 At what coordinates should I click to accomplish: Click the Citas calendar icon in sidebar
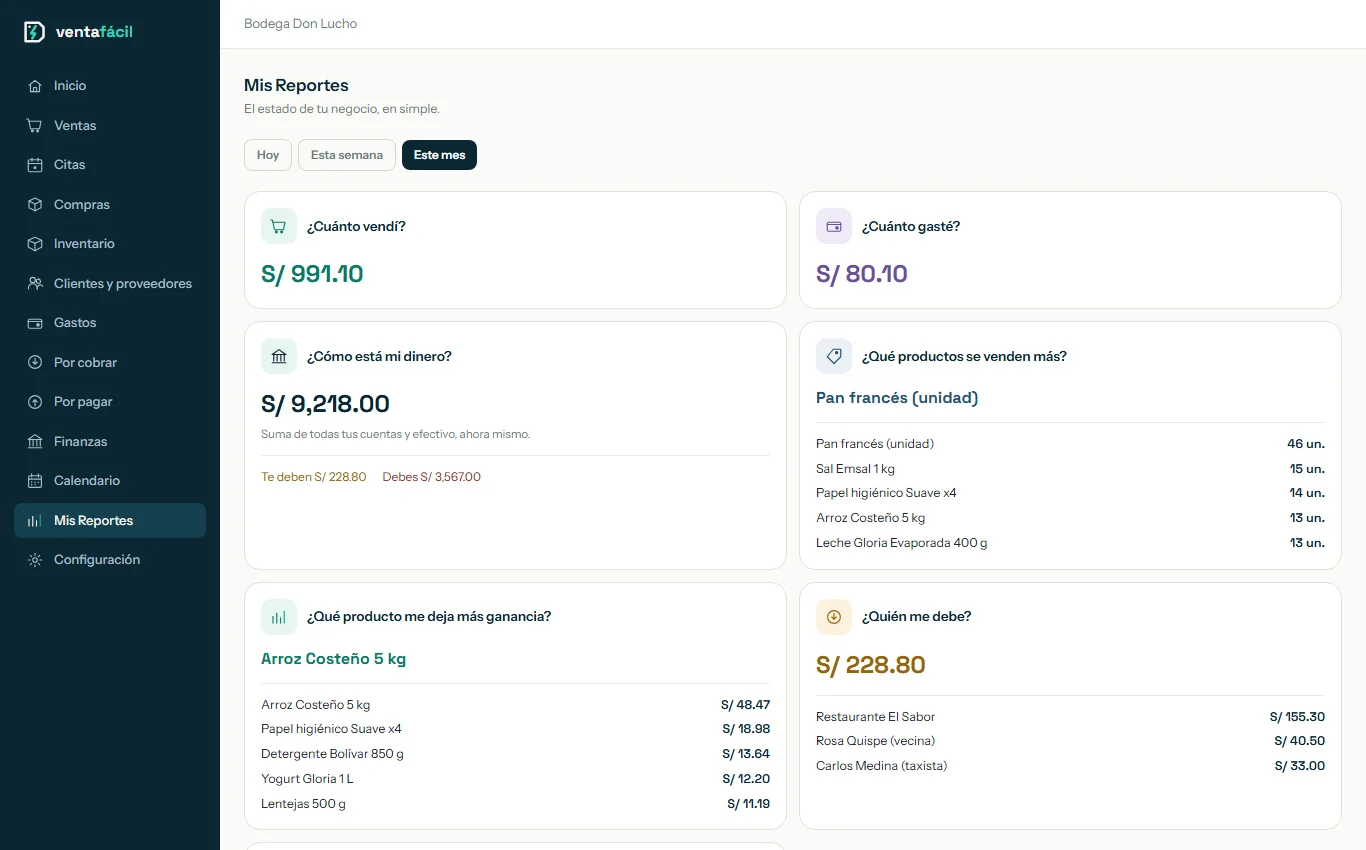pyautogui.click(x=35, y=165)
